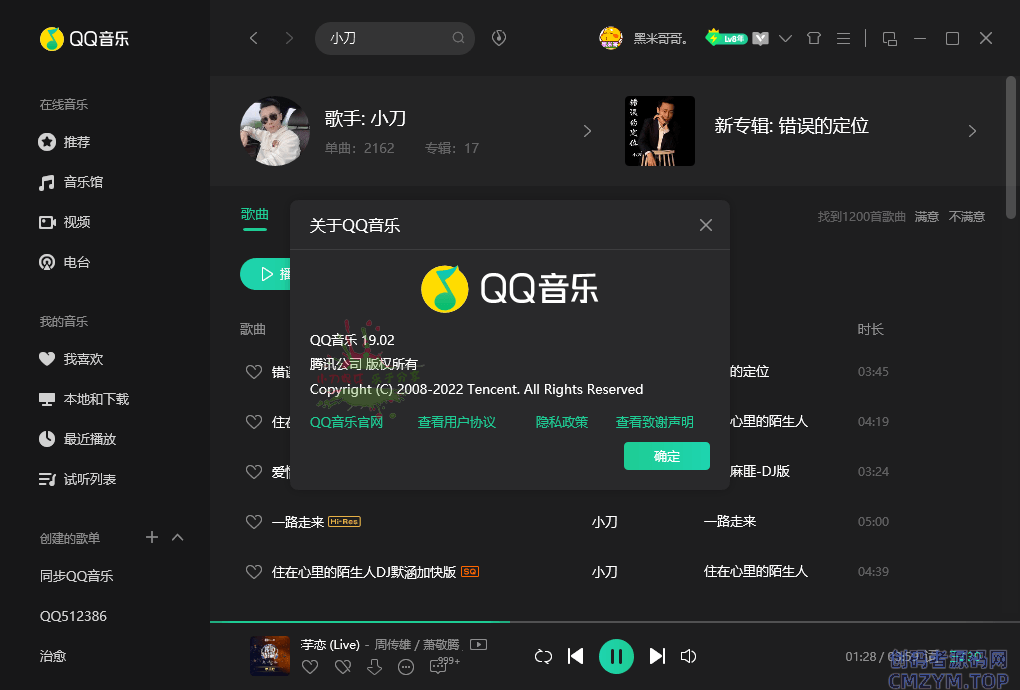Like the song 一路走来 with heart icon
This screenshot has height=690, width=1020.
[254, 522]
